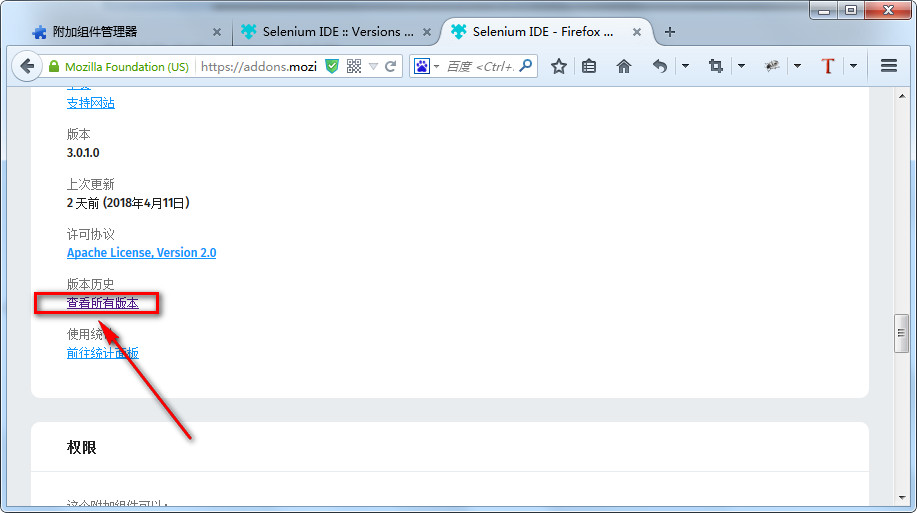Screen dimensions: 917x513
Task: Go back with the browser back arrow
Action: pyautogui.click(x=27, y=66)
